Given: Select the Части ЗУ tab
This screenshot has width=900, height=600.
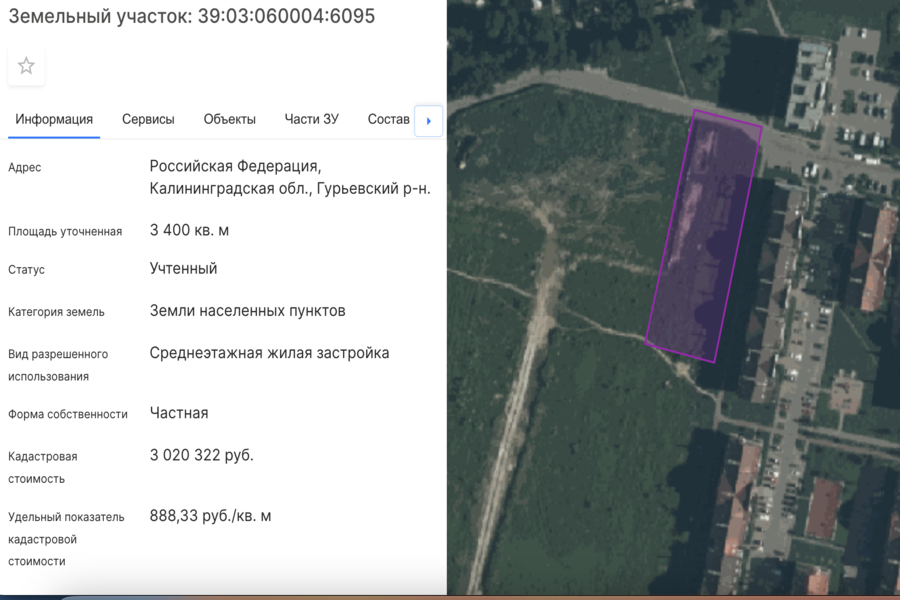Looking at the screenshot, I should (x=310, y=118).
